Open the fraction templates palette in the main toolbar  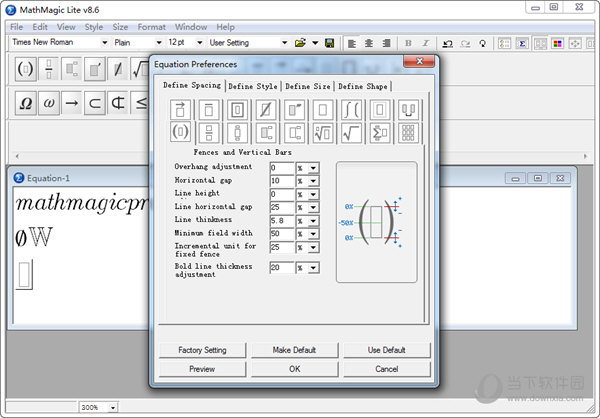click(x=49, y=69)
